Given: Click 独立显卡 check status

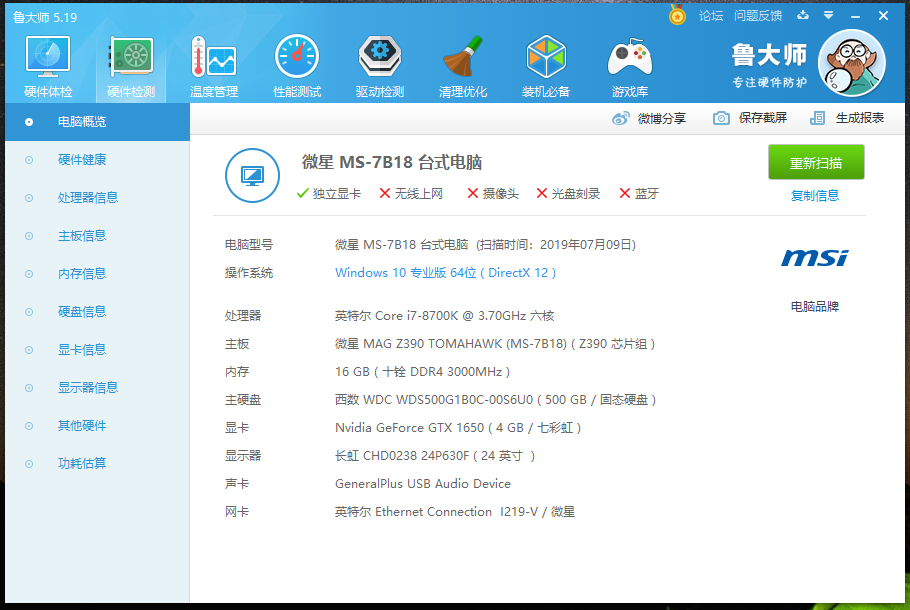Looking at the screenshot, I should point(328,194).
